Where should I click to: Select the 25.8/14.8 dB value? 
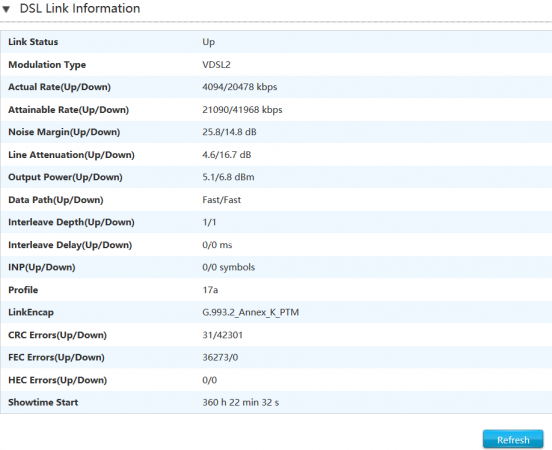[229, 132]
